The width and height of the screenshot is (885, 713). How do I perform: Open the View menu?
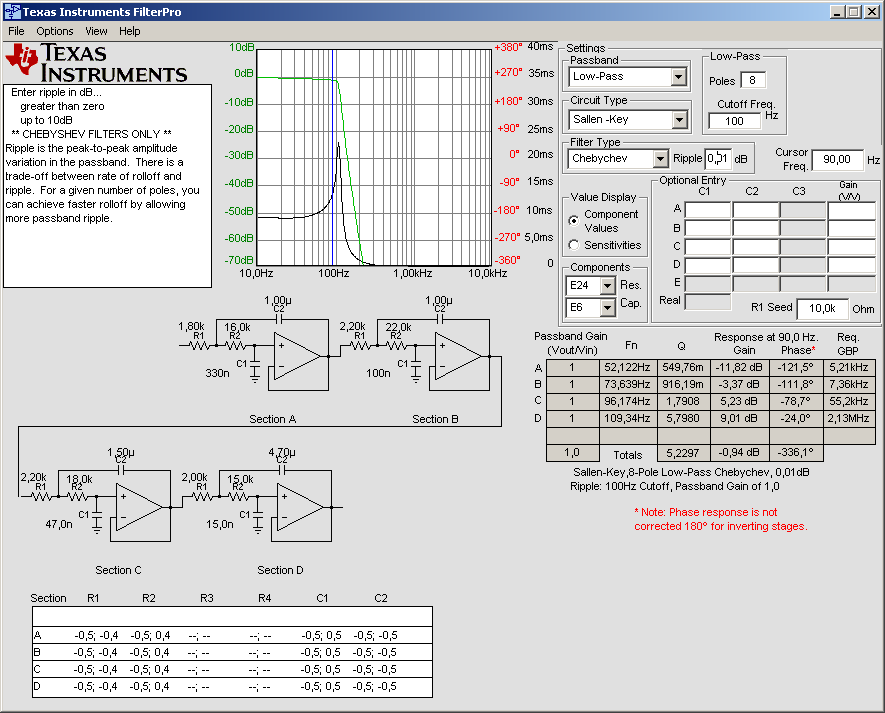coord(96,31)
